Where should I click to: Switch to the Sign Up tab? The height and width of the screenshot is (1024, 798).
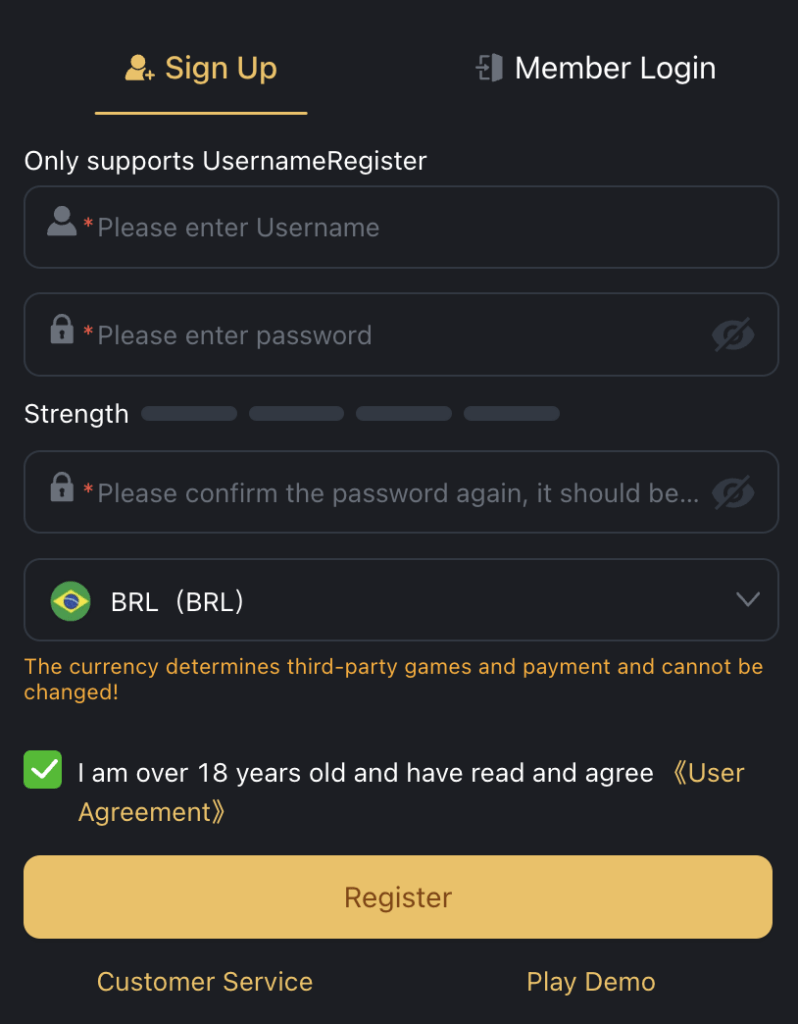pos(201,69)
